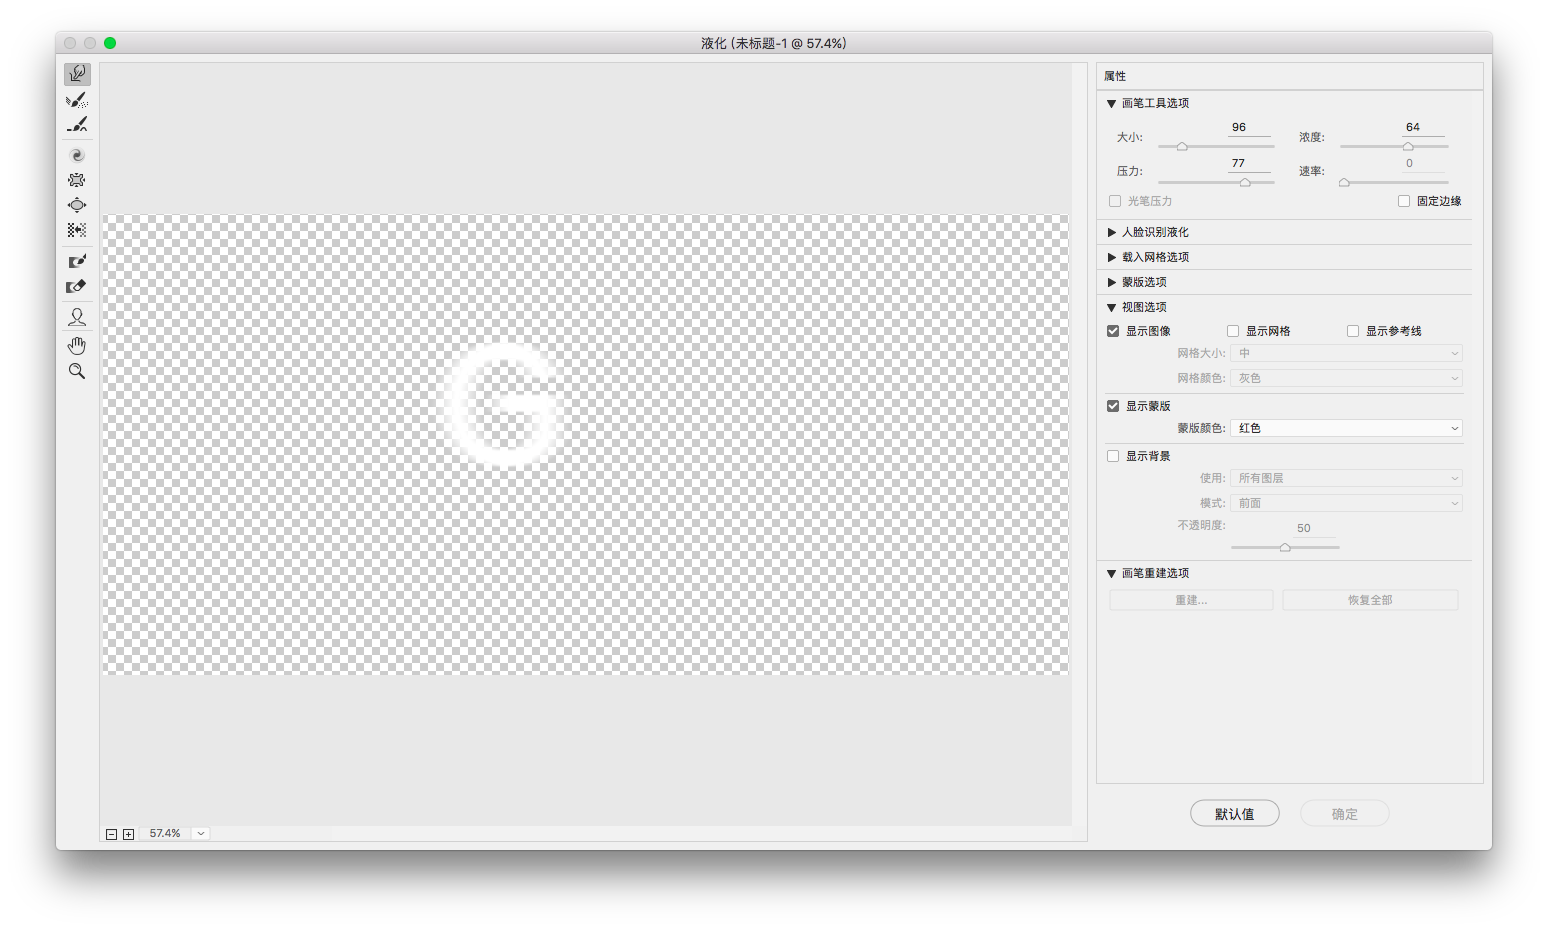Click the 大小 brush size slider

[x=1216, y=147]
